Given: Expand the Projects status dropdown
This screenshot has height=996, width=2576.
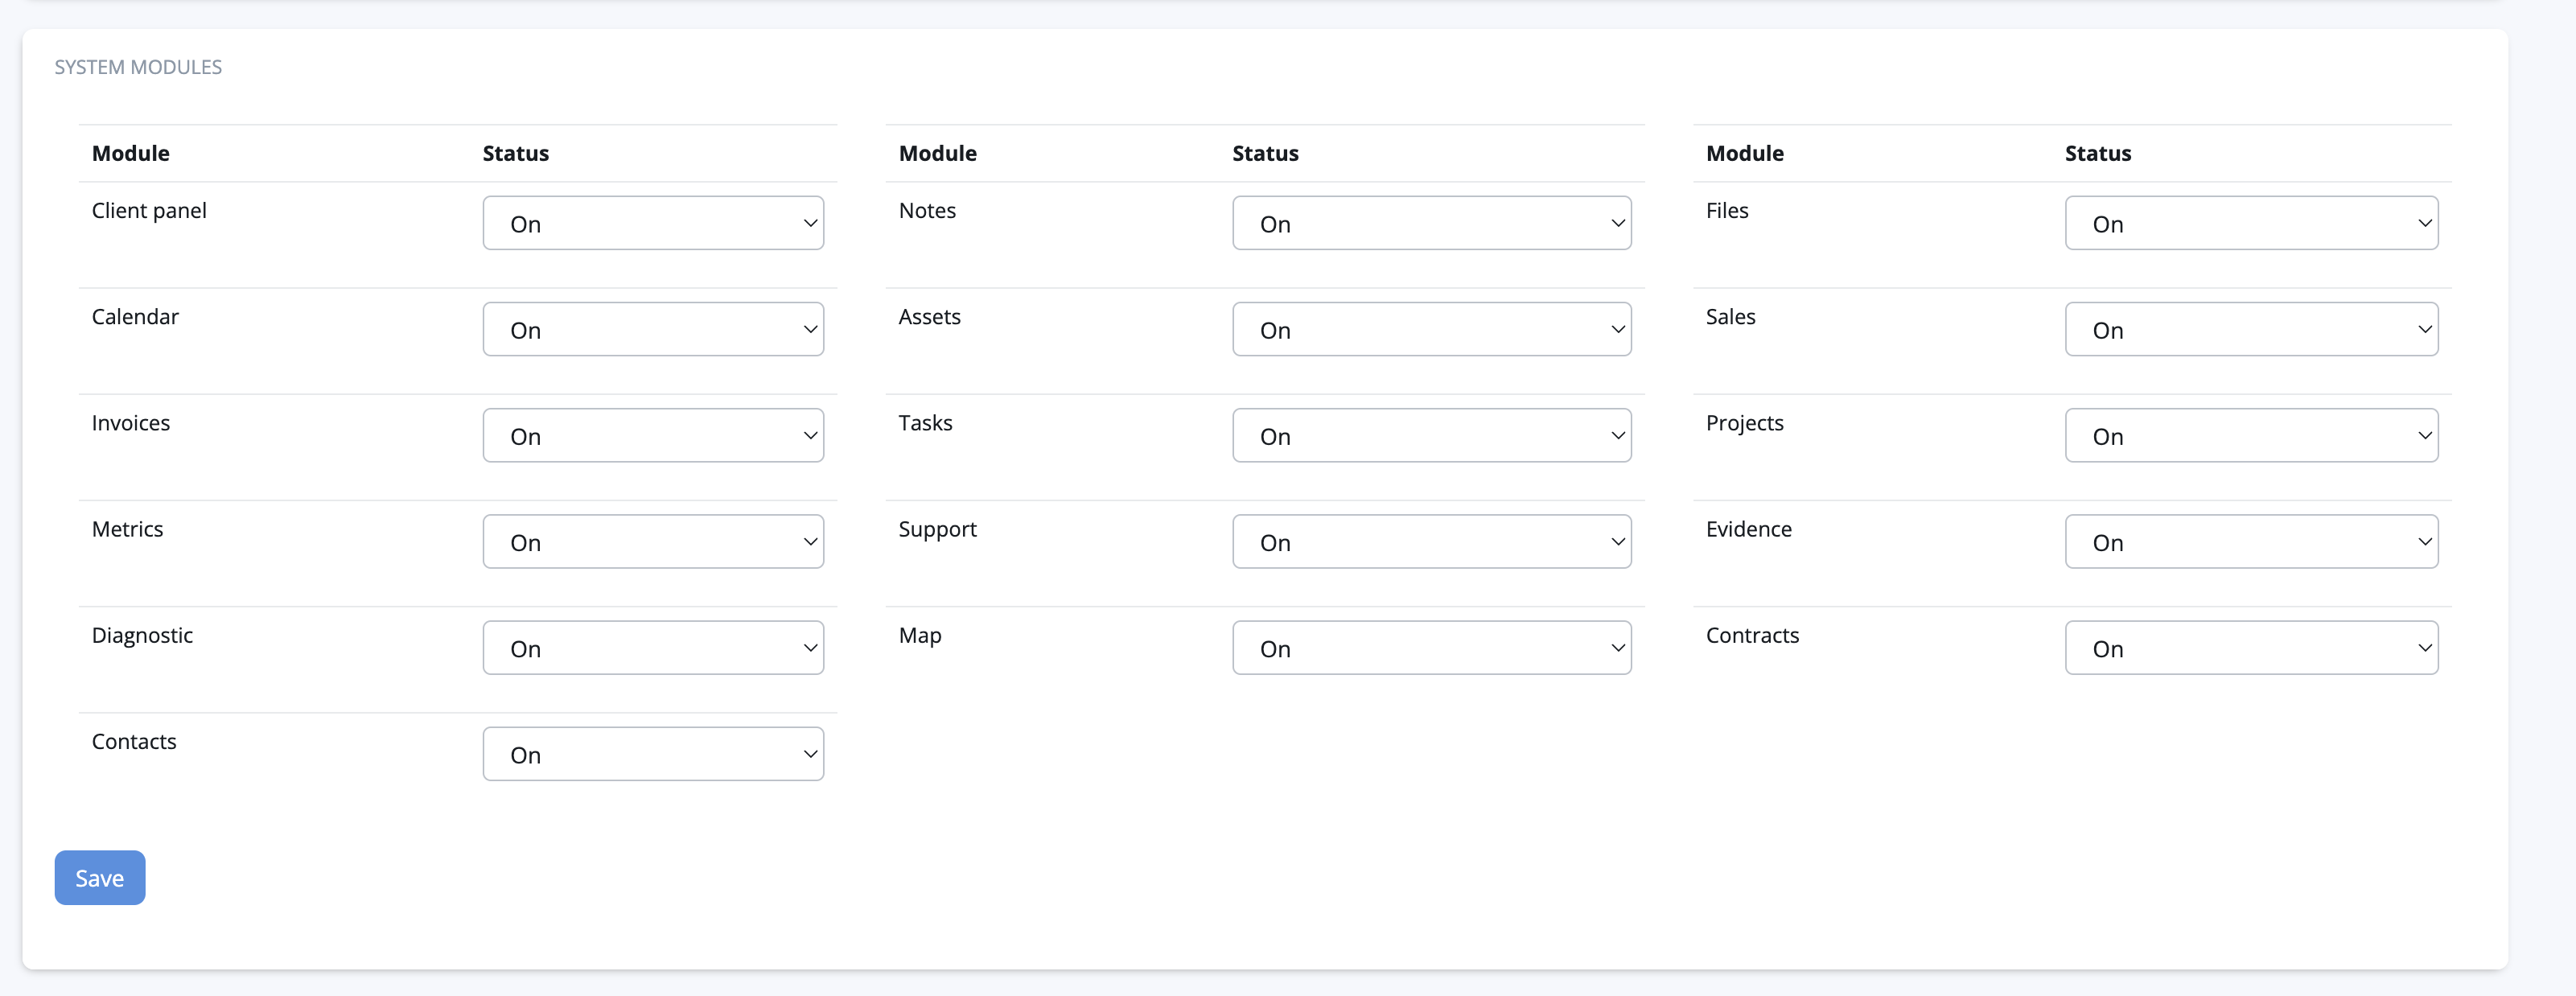Looking at the screenshot, I should 2250,435.
